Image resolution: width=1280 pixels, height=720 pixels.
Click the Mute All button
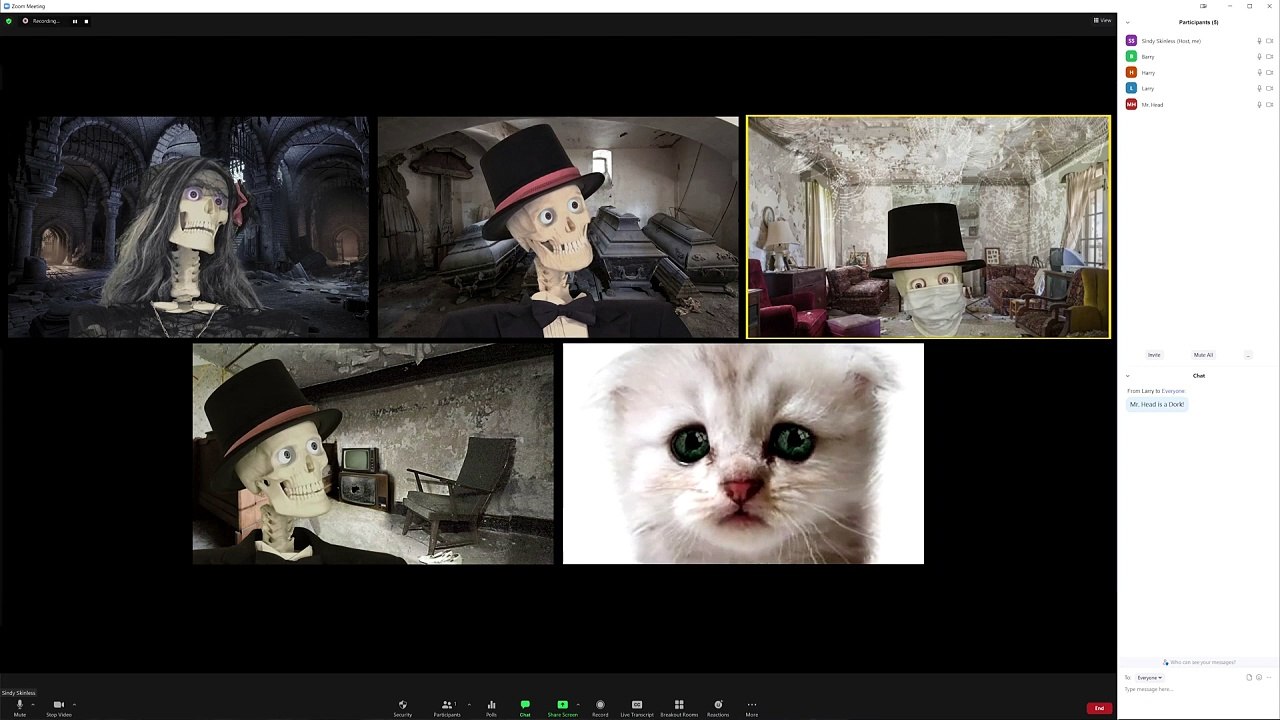(x=1203, y=355)
